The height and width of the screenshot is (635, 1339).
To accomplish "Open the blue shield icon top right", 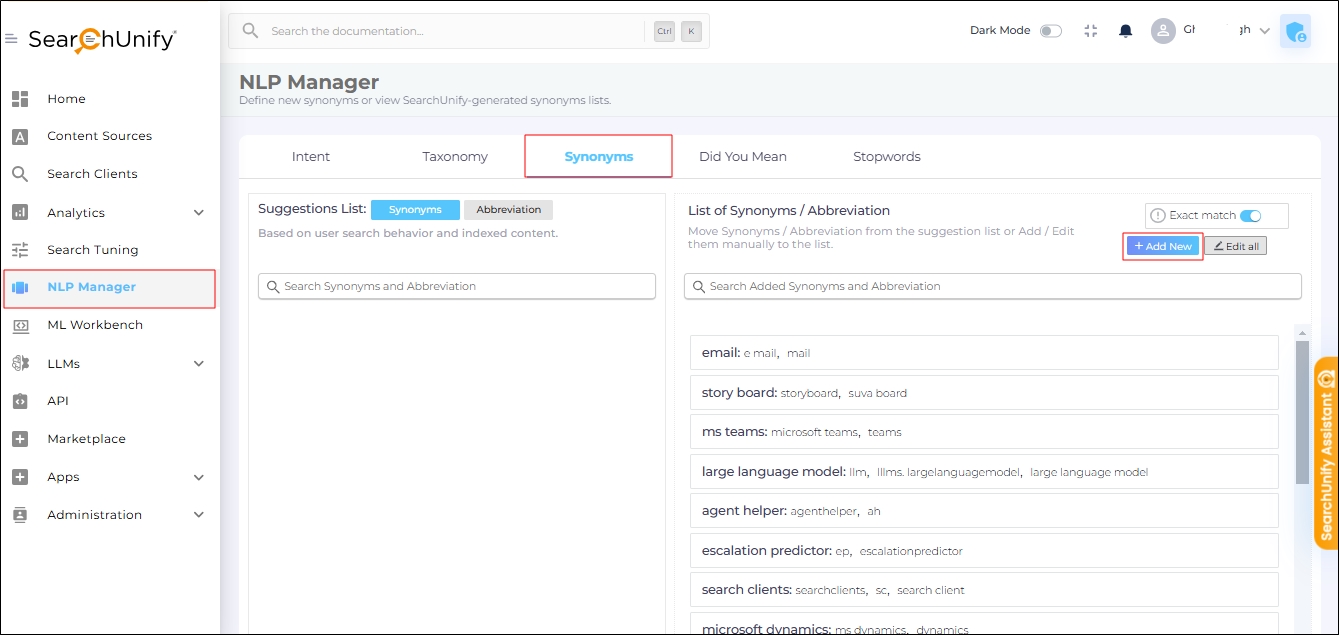I will (x=1295, y=32).
